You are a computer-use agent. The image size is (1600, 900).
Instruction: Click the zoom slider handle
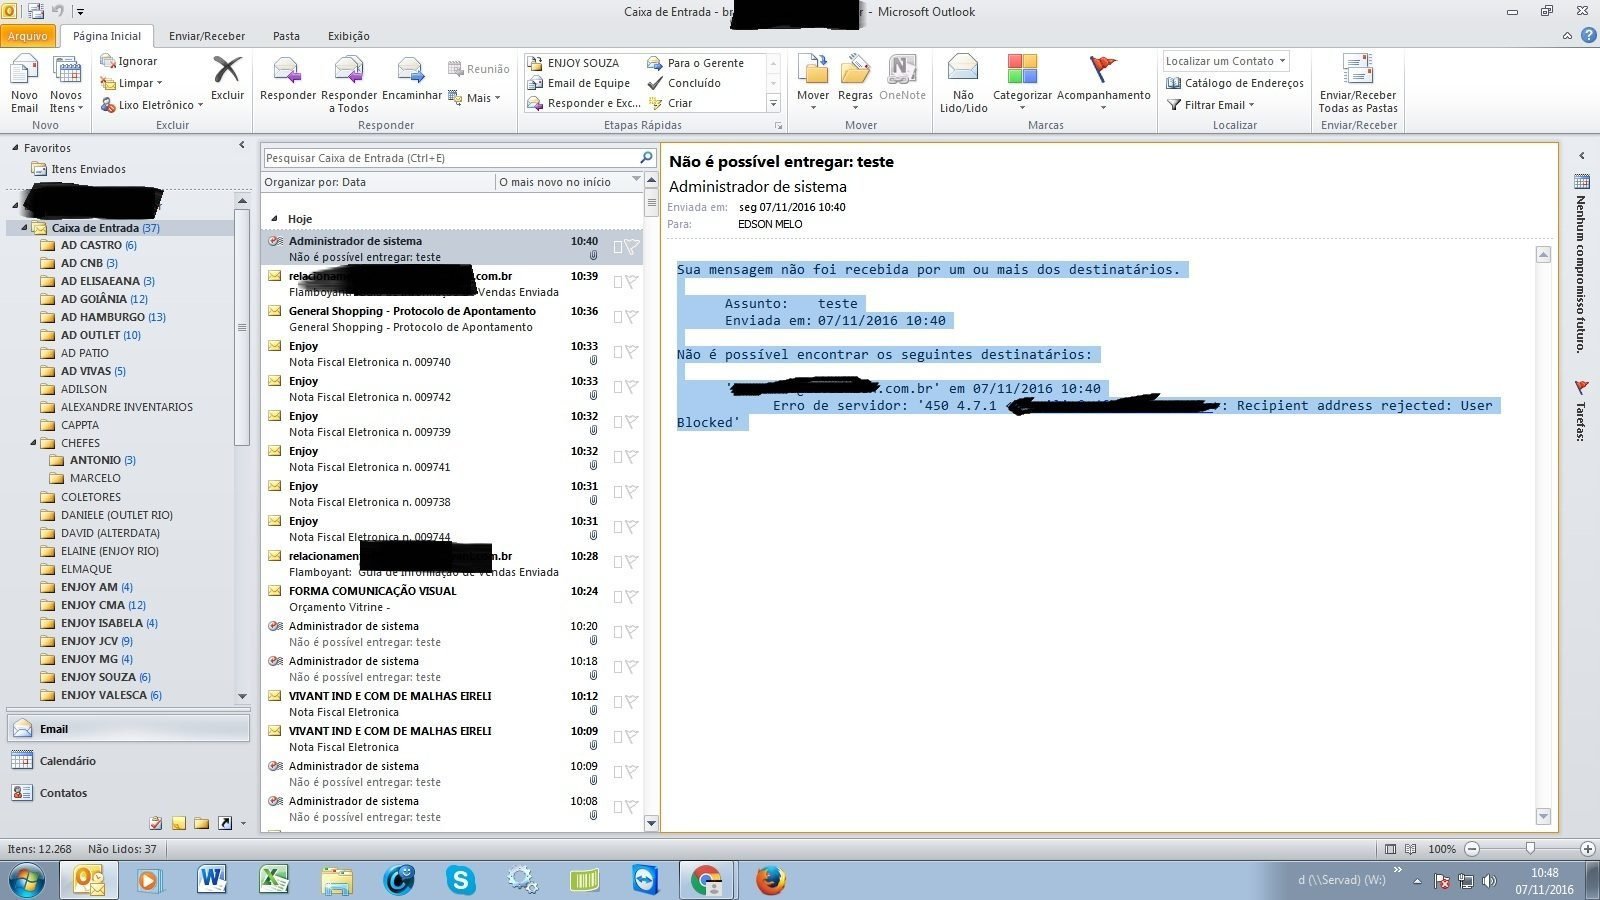[x=1530, y=848]
